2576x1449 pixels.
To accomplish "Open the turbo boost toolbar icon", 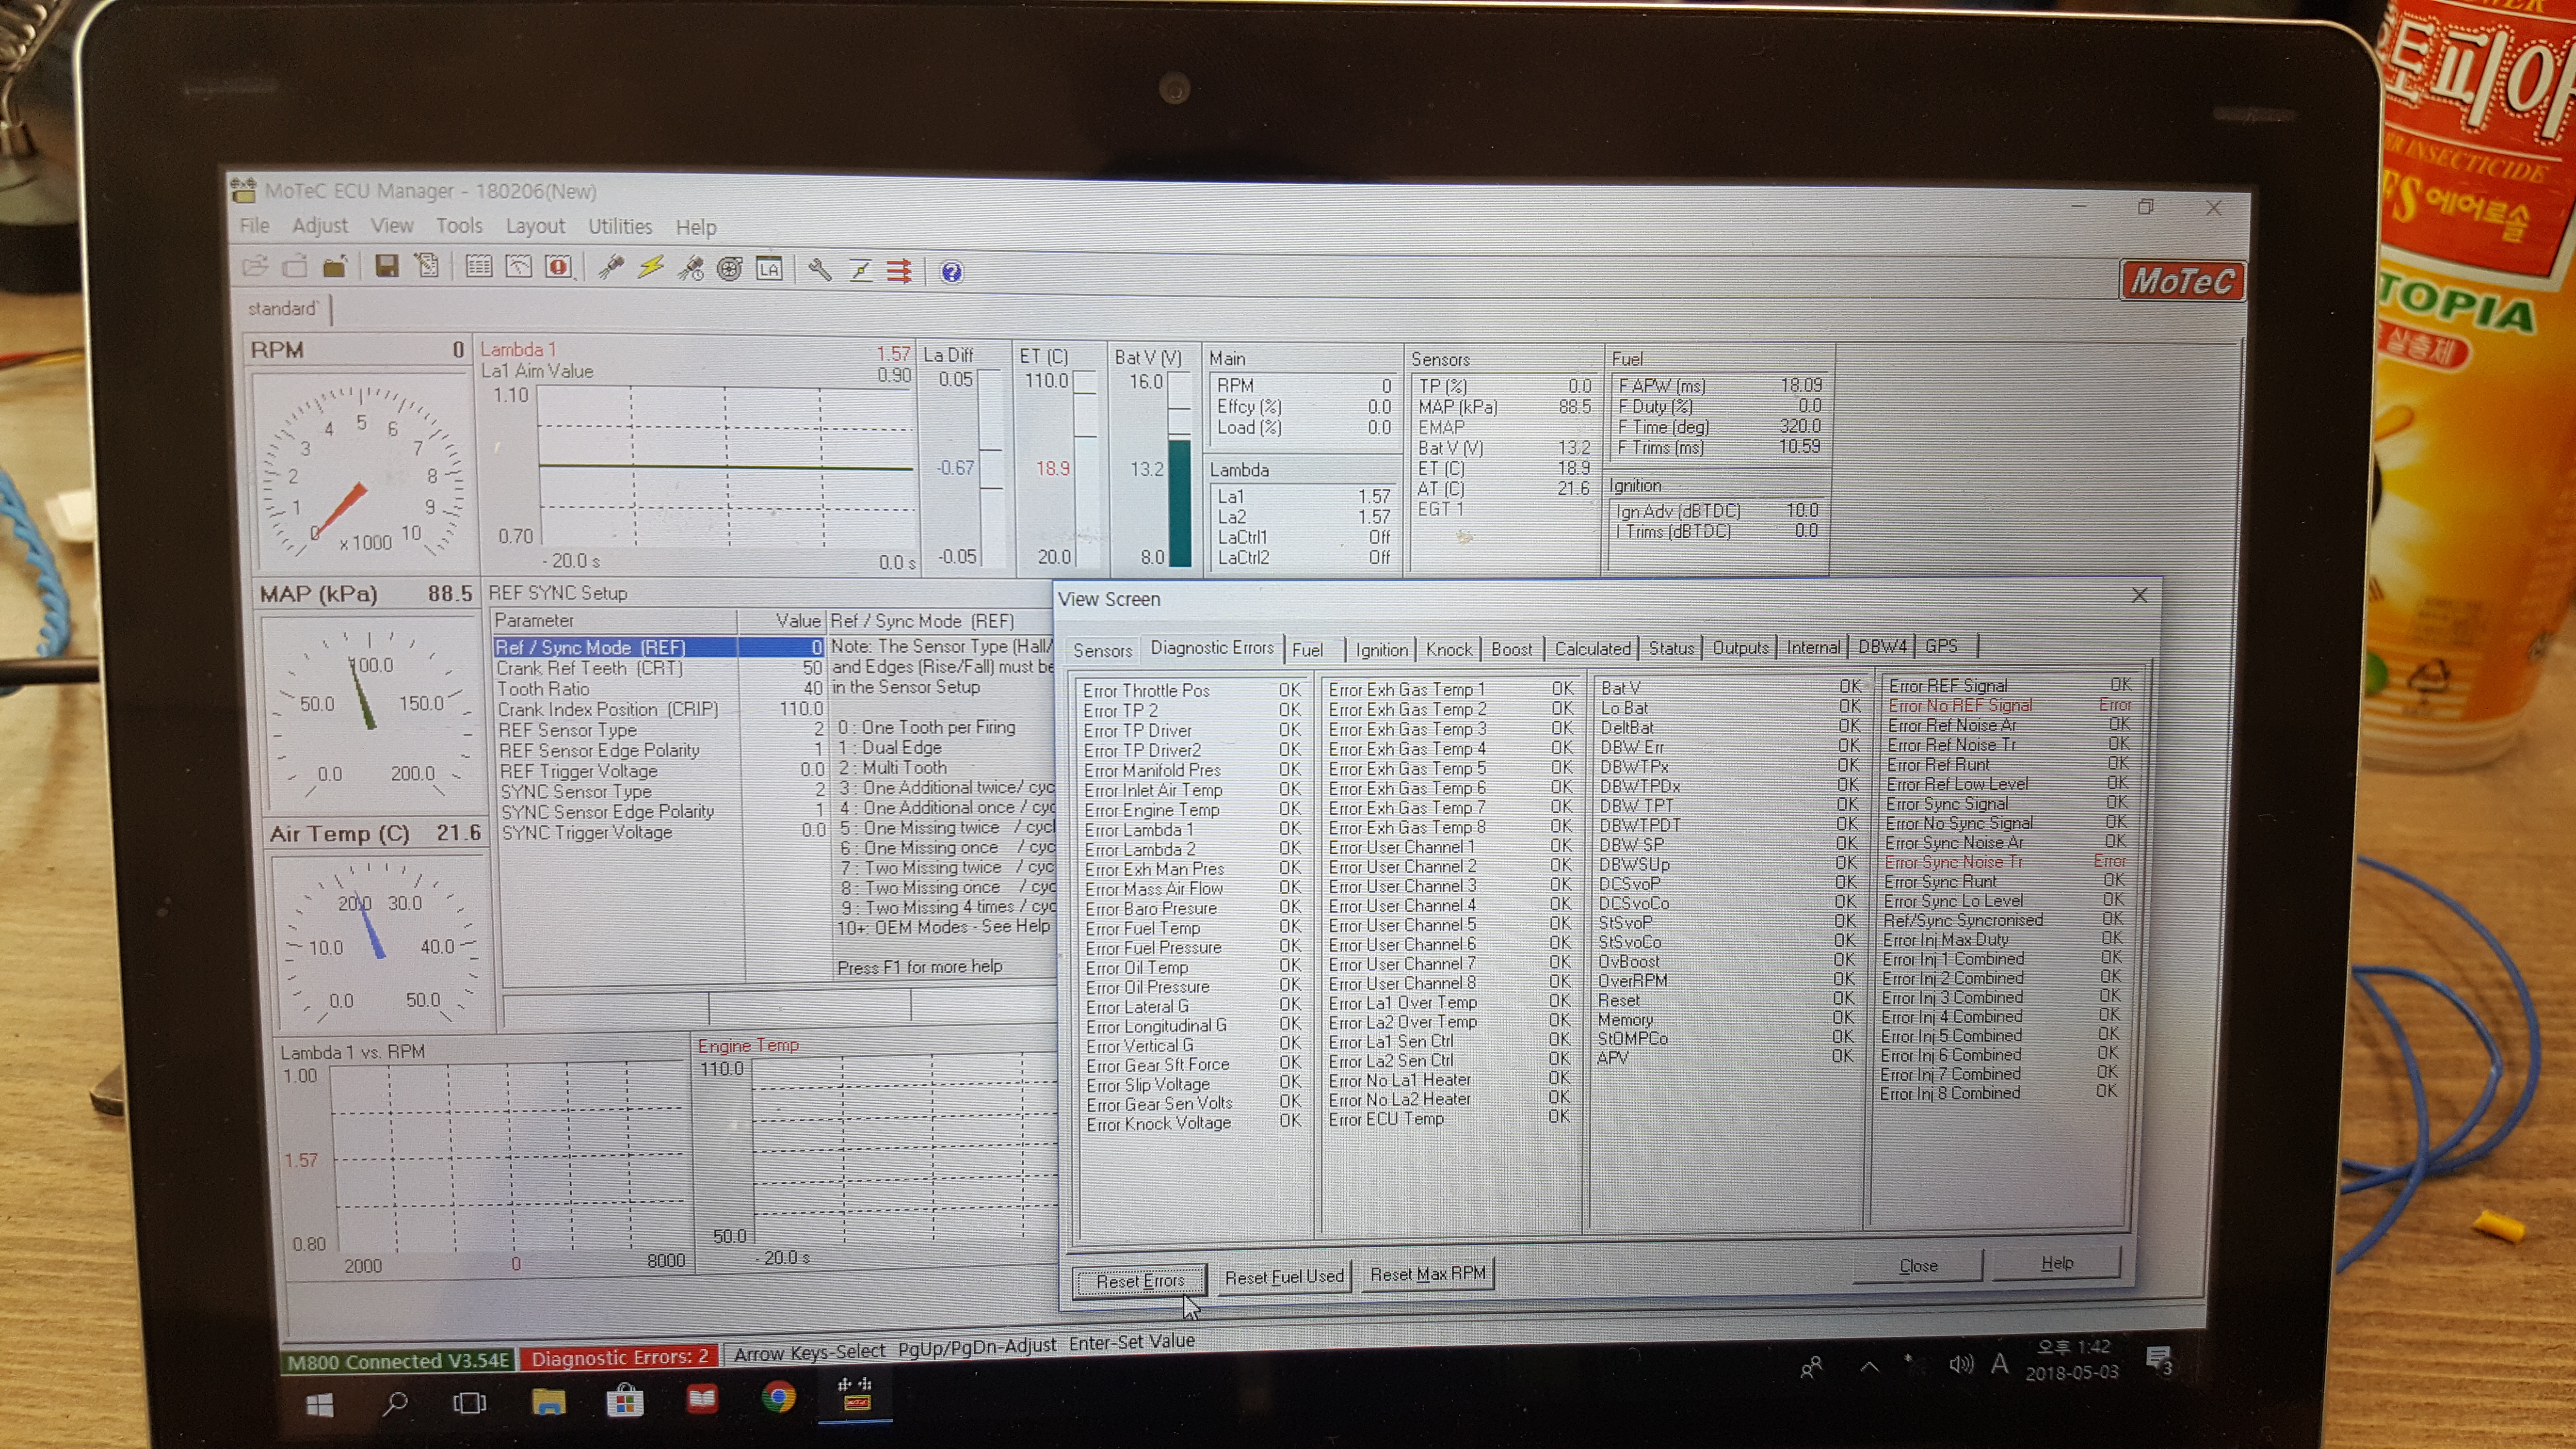I will click(x=730, y=269).
